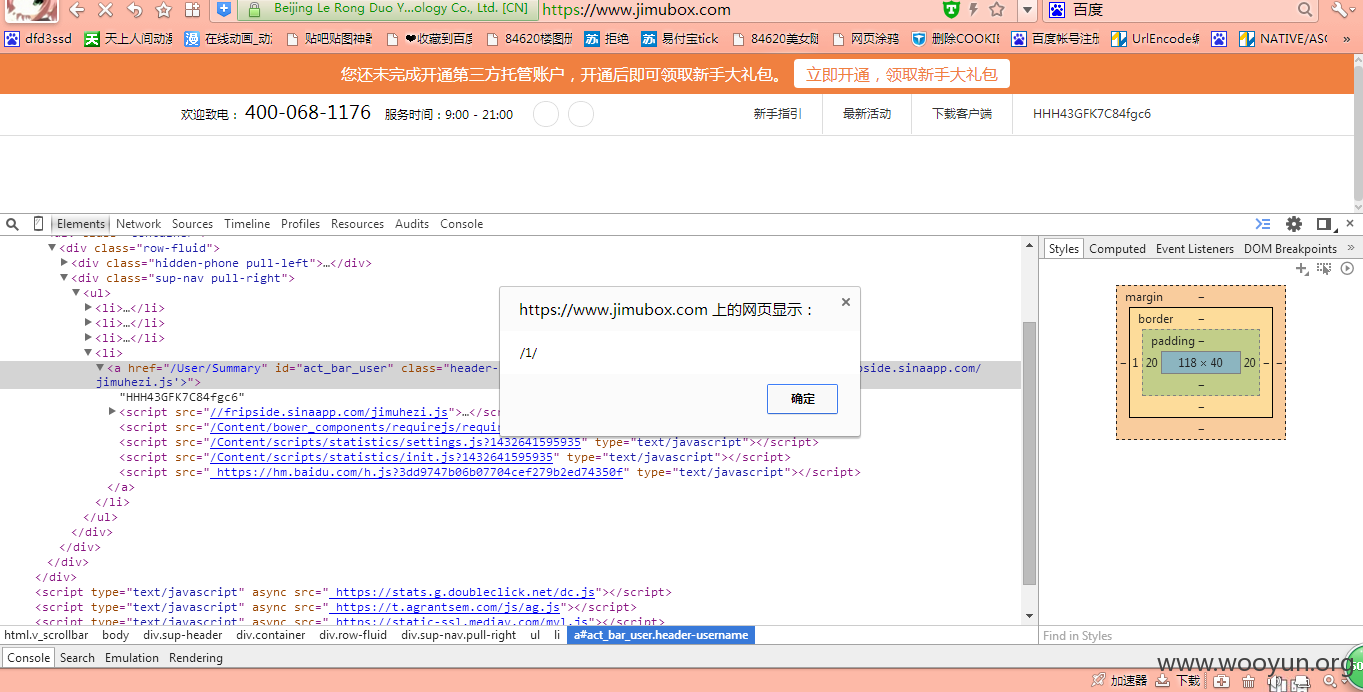The width and height of the screenshot is (1363, 692).
Task: Open the Event Listeners tab
Action: [1195, 249]
